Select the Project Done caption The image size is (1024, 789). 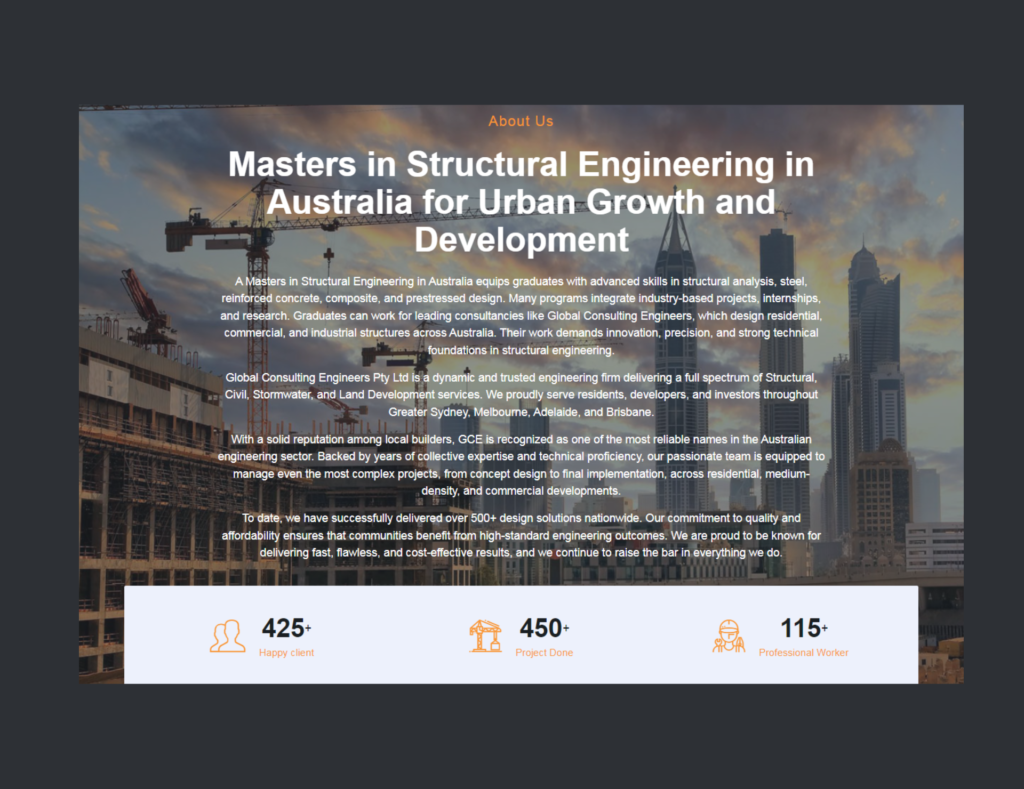[544, 653]
